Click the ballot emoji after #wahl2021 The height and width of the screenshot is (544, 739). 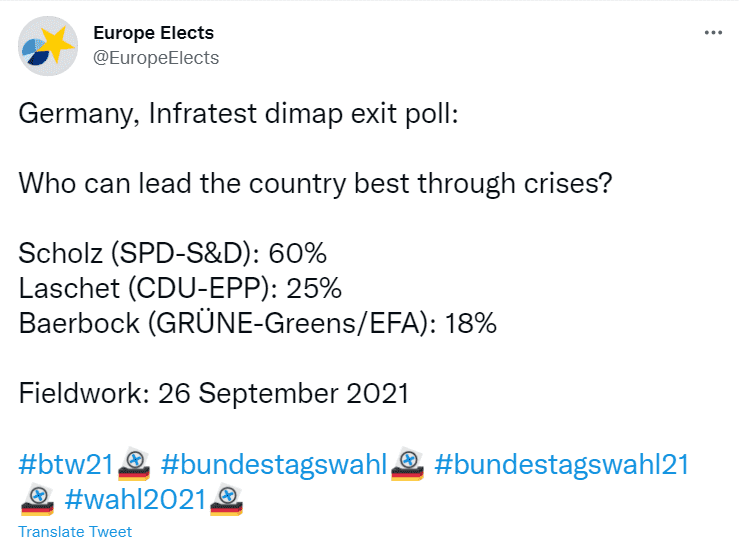coord(228,497)
